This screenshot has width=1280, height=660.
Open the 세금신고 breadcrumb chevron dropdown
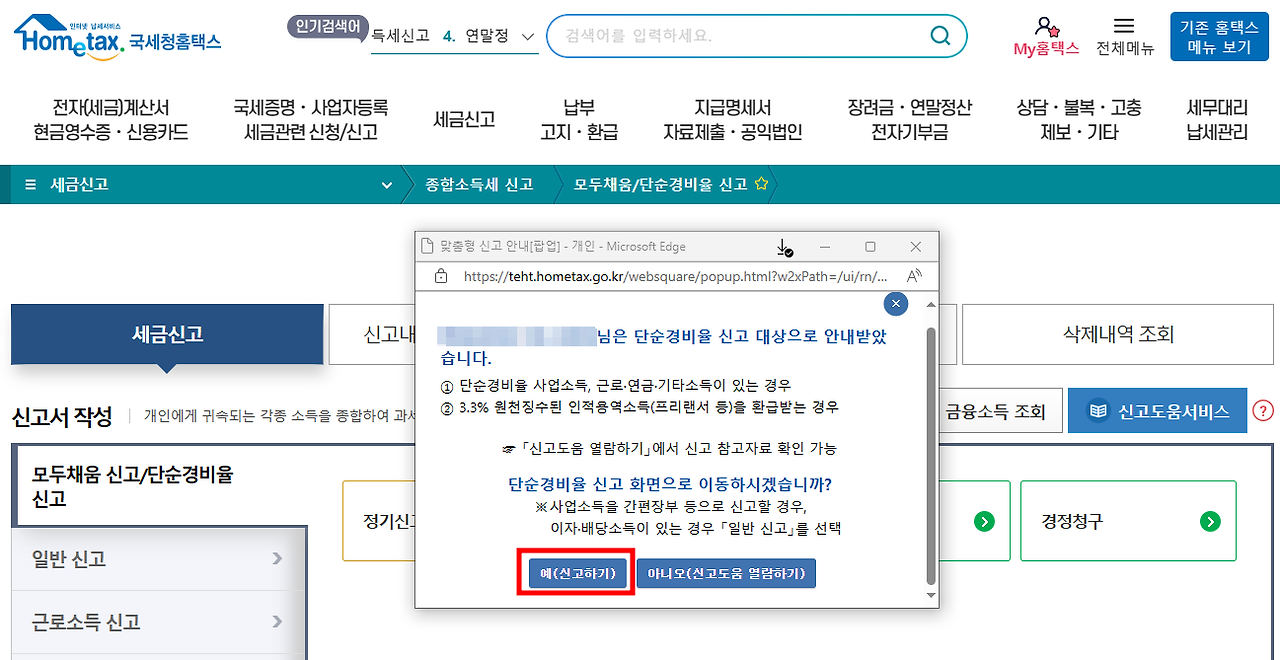click(x=387, y=184)
